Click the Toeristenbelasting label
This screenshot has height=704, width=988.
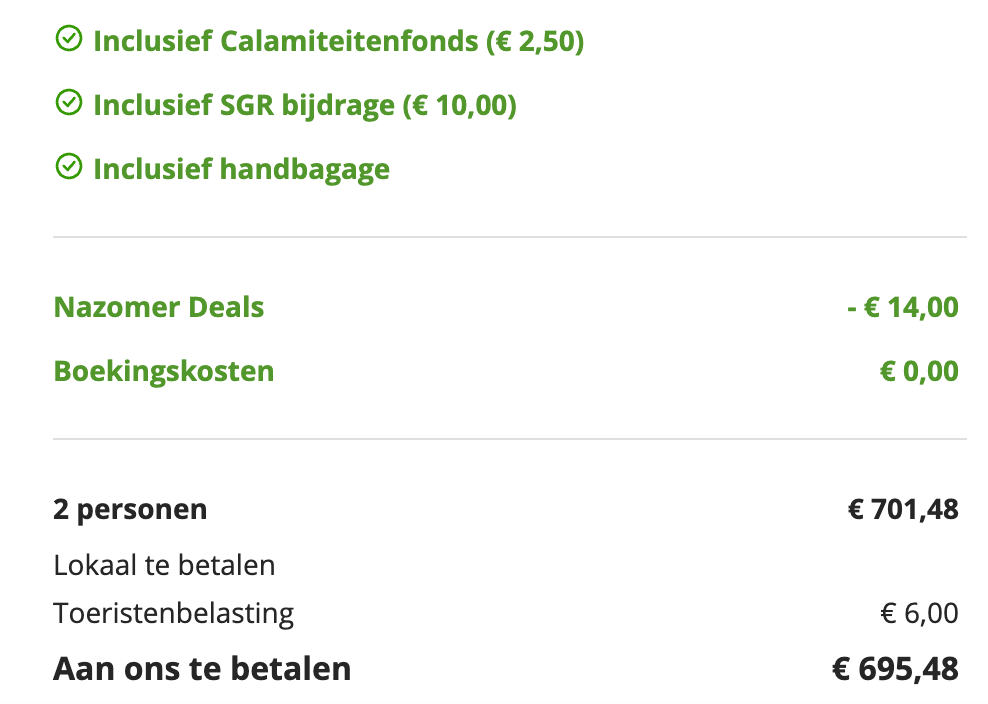click(174, 612)
